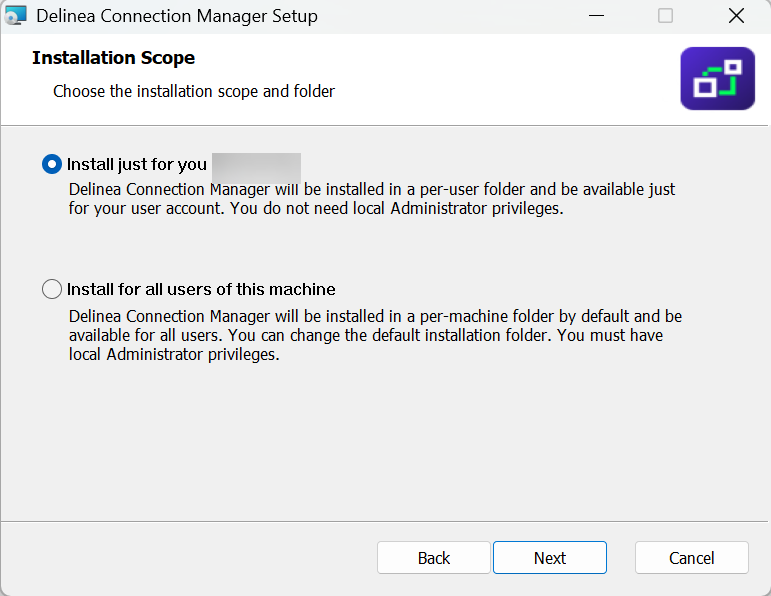Minimize the setup window
Screen dimensions: 771x596
[596, 16]
